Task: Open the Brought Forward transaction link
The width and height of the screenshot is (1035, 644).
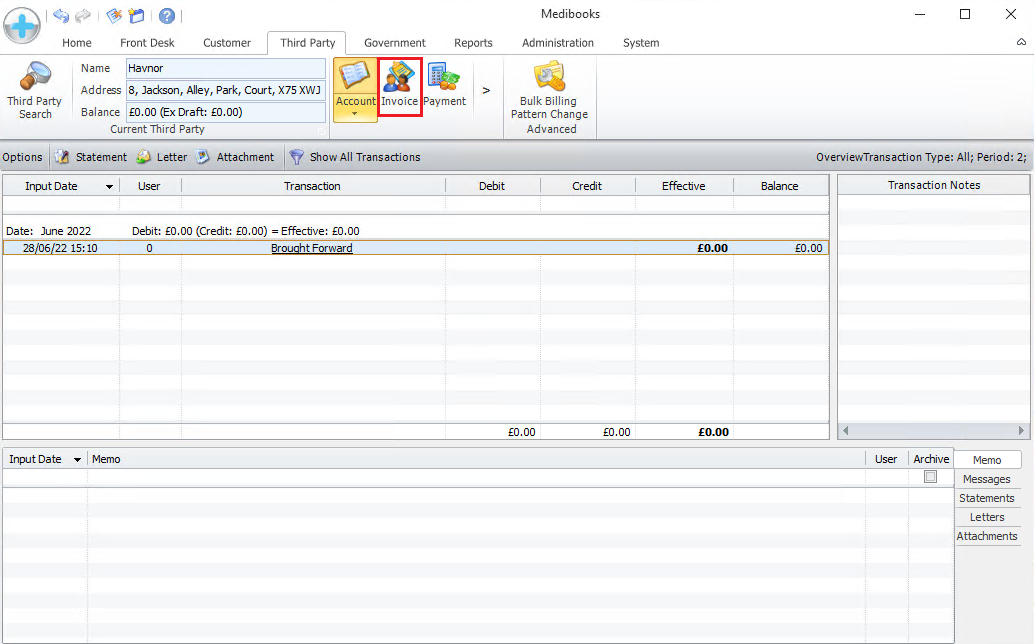Action: click(x=311, y=248)
